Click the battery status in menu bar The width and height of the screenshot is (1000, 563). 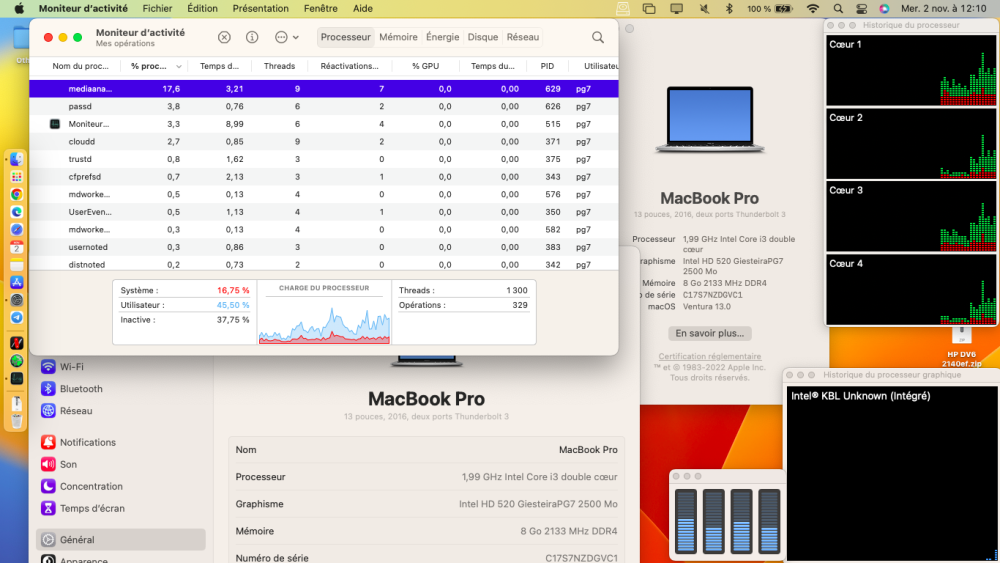tap(770, 8)
